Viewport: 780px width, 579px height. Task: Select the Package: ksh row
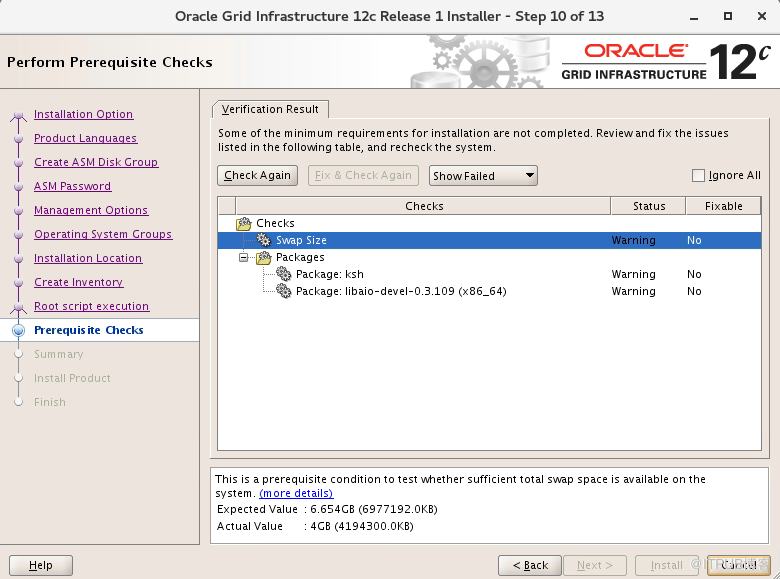[x=489, y=274]
